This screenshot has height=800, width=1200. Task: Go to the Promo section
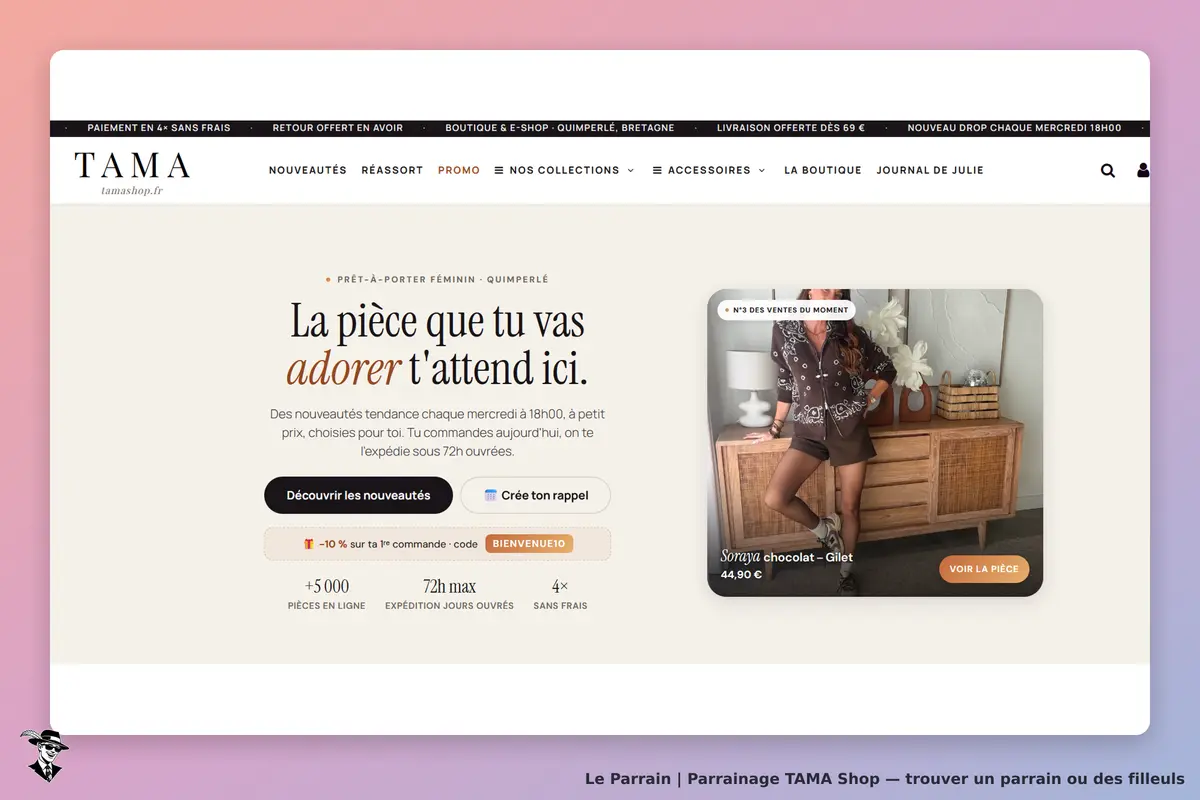point(459,170)
